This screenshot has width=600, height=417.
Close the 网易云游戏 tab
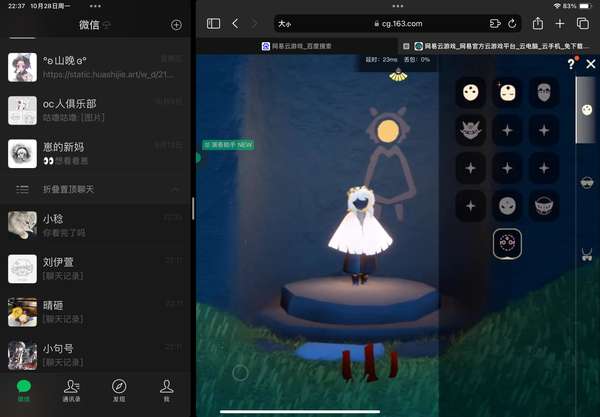point(406,46)
